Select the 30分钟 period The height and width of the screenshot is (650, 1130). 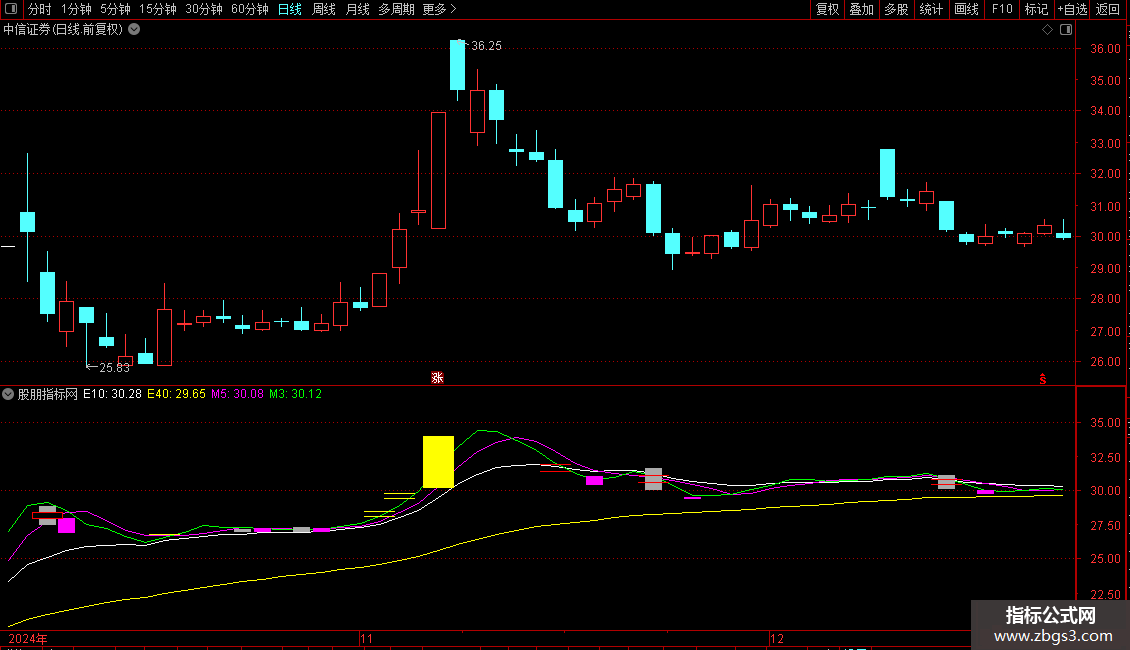(204, 9)
